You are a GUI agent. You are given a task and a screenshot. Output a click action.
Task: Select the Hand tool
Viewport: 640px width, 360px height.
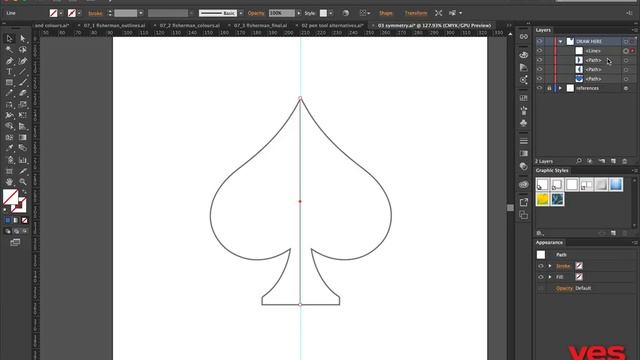(9, 182)
